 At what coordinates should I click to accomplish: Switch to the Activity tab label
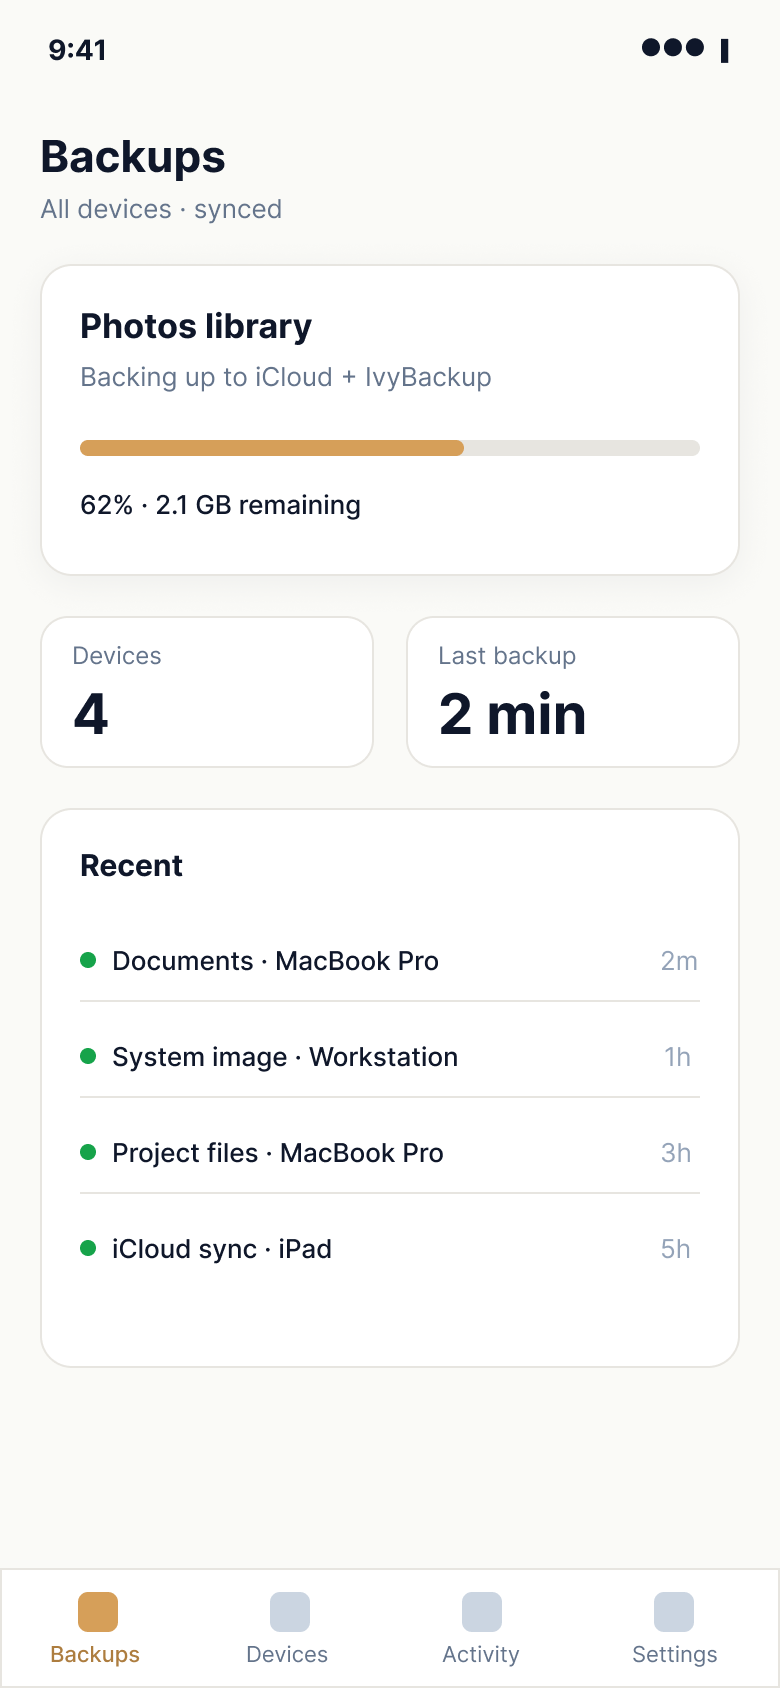(481, 1654)
